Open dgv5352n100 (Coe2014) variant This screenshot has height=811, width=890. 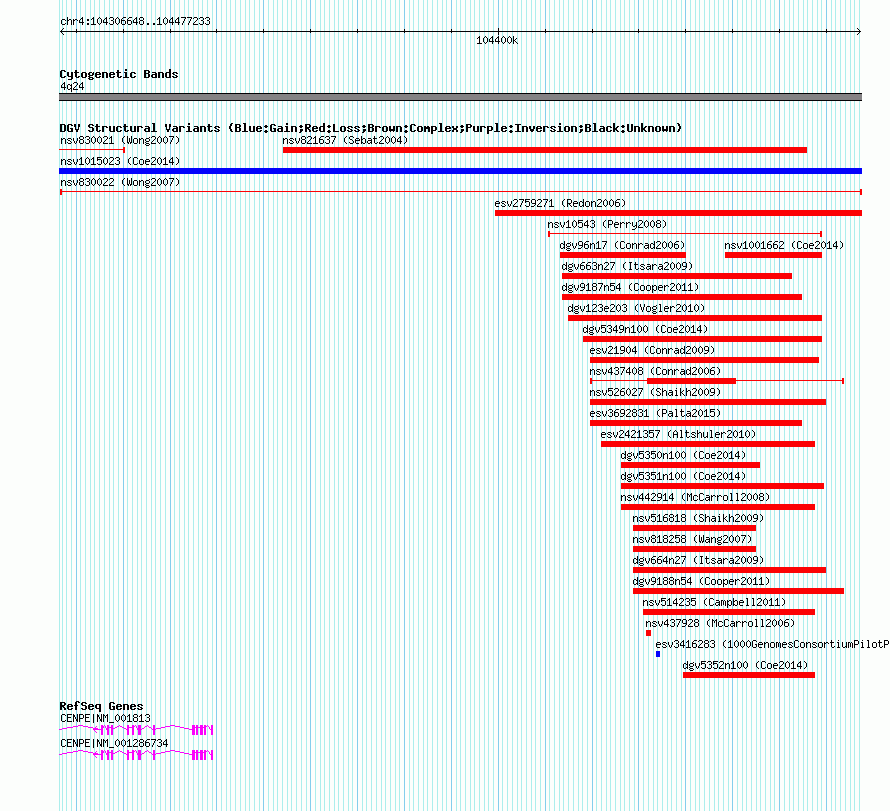click(745, 665)
